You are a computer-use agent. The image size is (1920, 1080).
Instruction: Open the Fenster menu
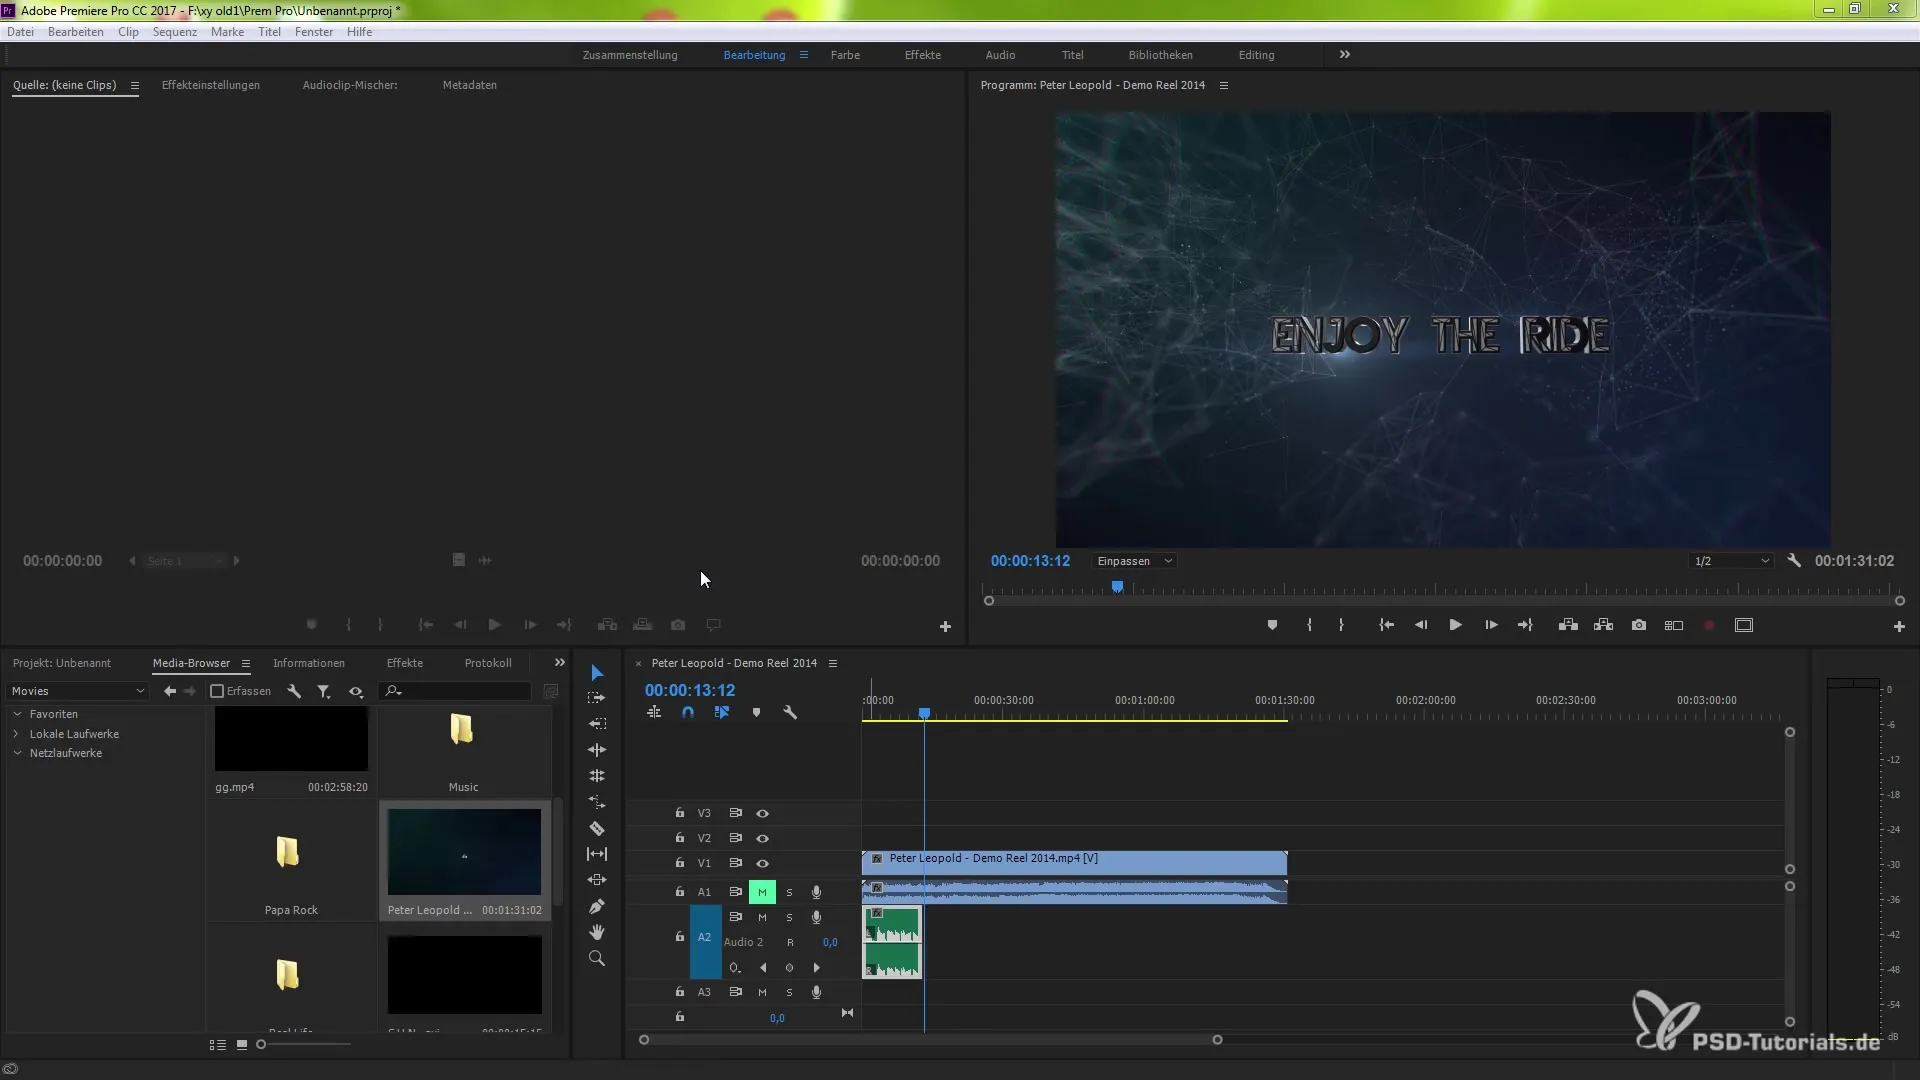click(x=314, y=32)
